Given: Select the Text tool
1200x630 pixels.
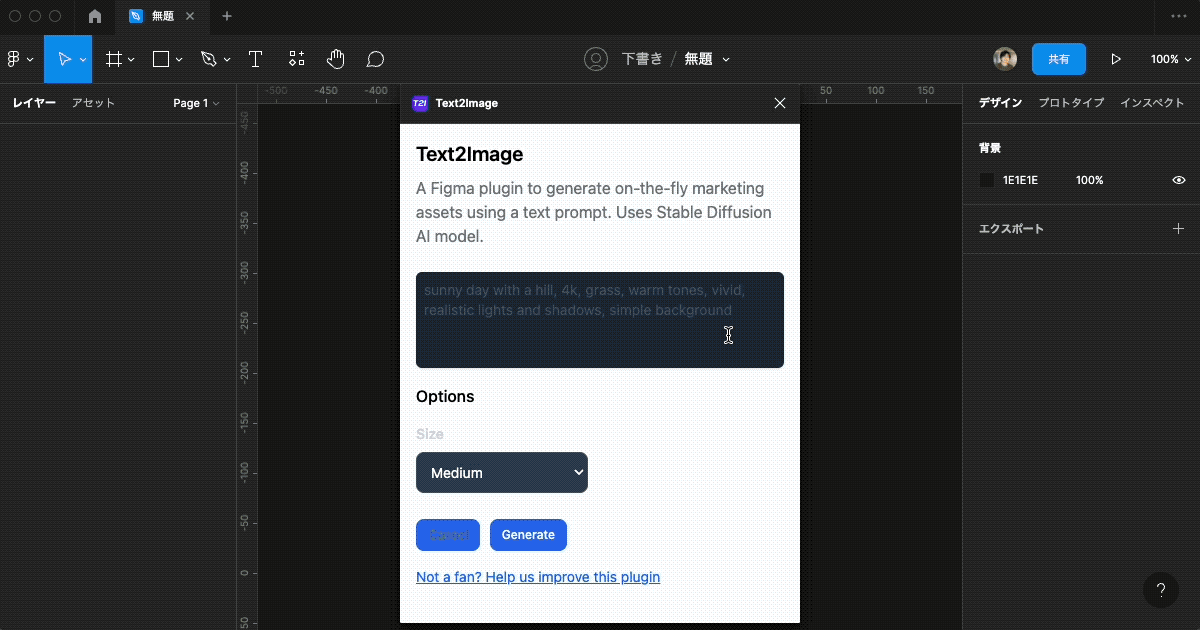Looking at the screenshot, I should click(255, 58).
